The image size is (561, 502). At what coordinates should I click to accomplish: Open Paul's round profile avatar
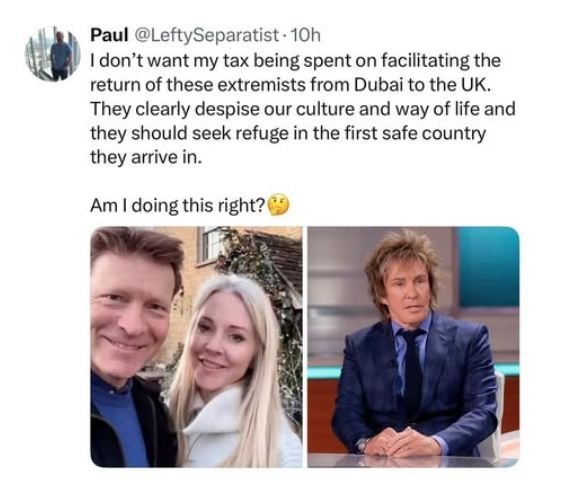coord(52,54)
